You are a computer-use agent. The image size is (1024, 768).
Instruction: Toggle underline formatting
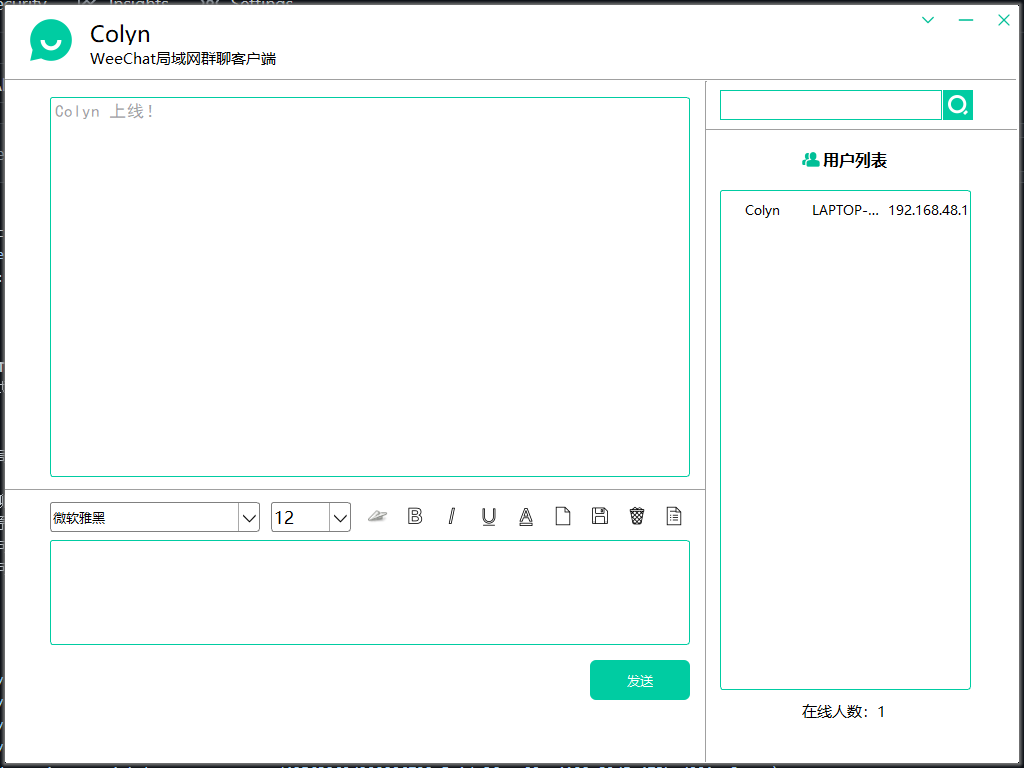(x=488, y=516)
